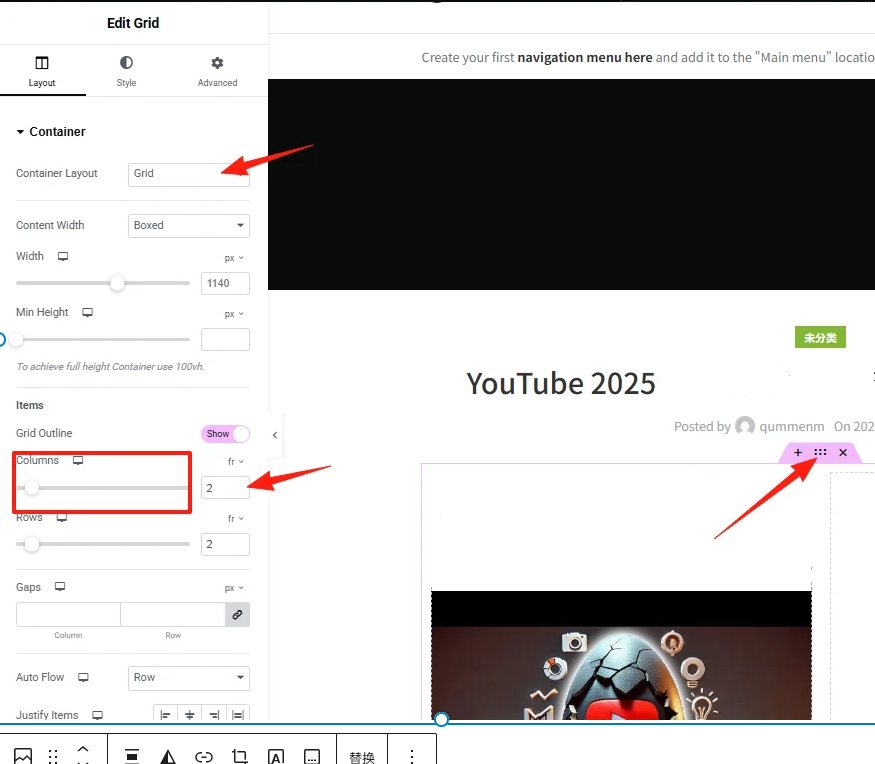Switch to the Layout tab
This screenshot has width=875, height=764.
coord(42,63)
